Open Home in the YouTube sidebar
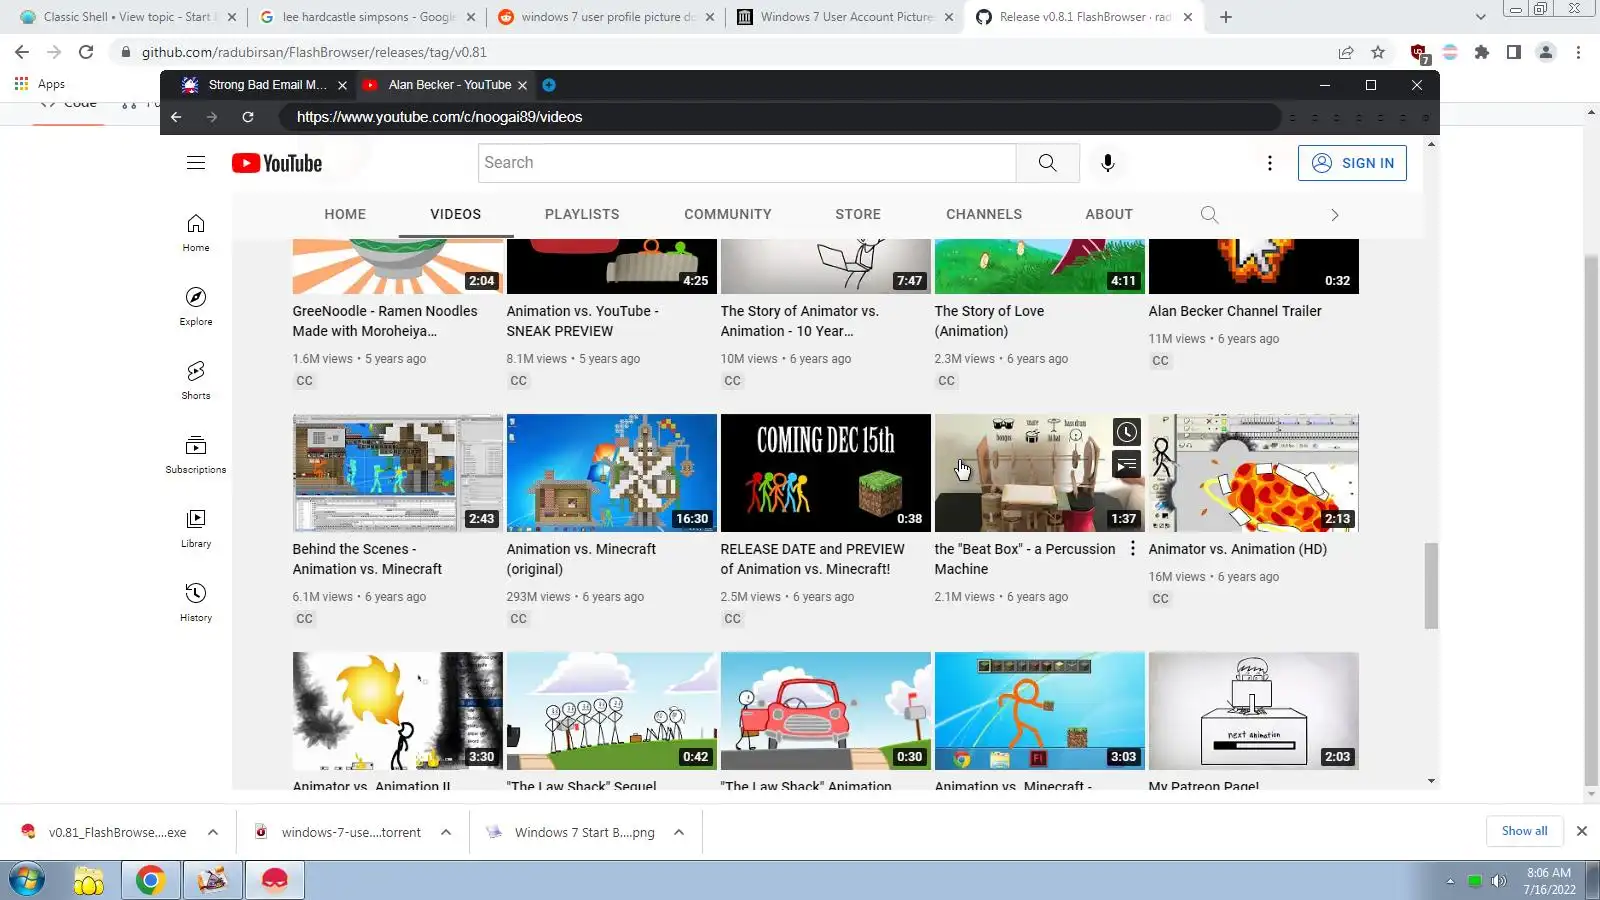Image resolution: width=1600 pixels, height=900 pixels. [x=196, y=233]
